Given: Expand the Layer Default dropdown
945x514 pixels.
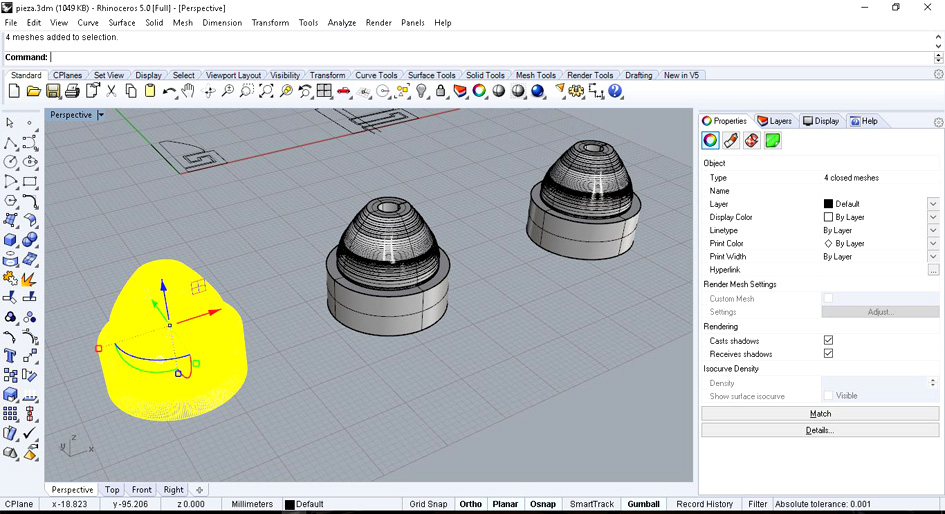Looking at the screenshot, I should [x=933, y=204].
